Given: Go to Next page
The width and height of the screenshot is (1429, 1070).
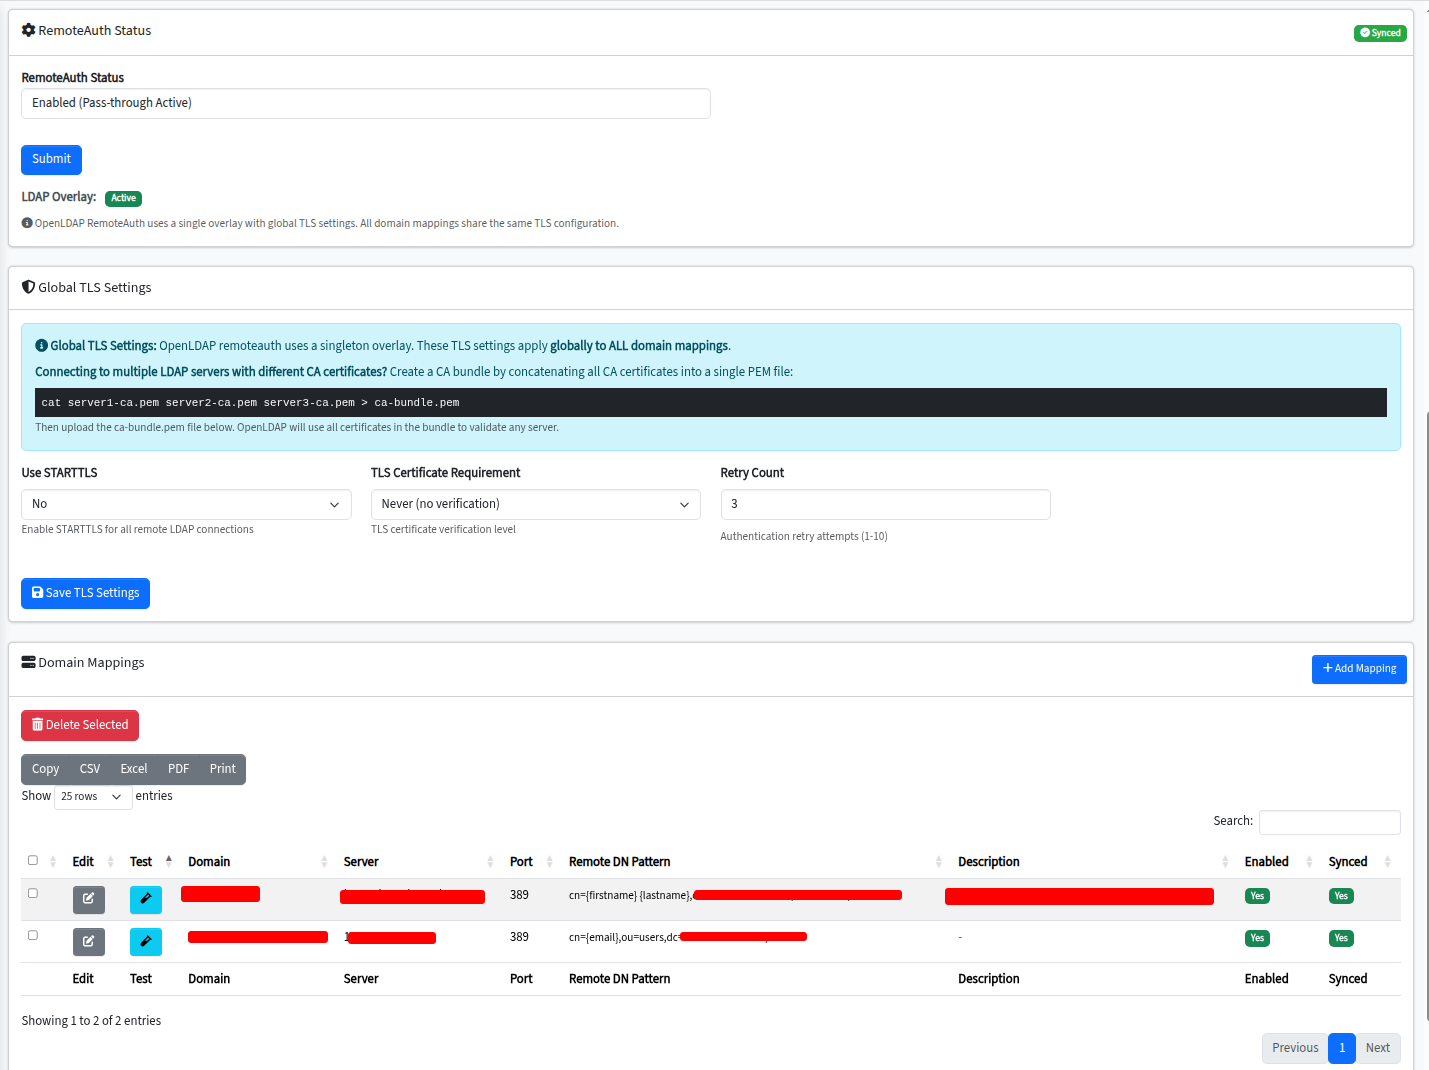Looking at the screenshot, I should tap(1378, 1048).
